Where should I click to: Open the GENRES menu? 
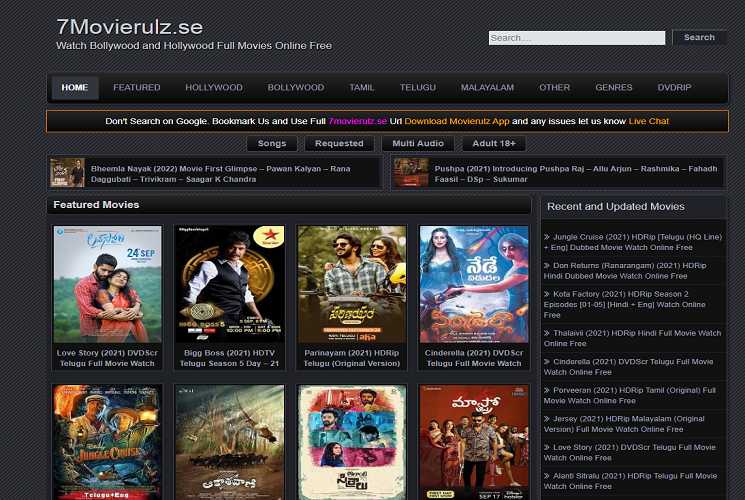[x=614, y=87]
